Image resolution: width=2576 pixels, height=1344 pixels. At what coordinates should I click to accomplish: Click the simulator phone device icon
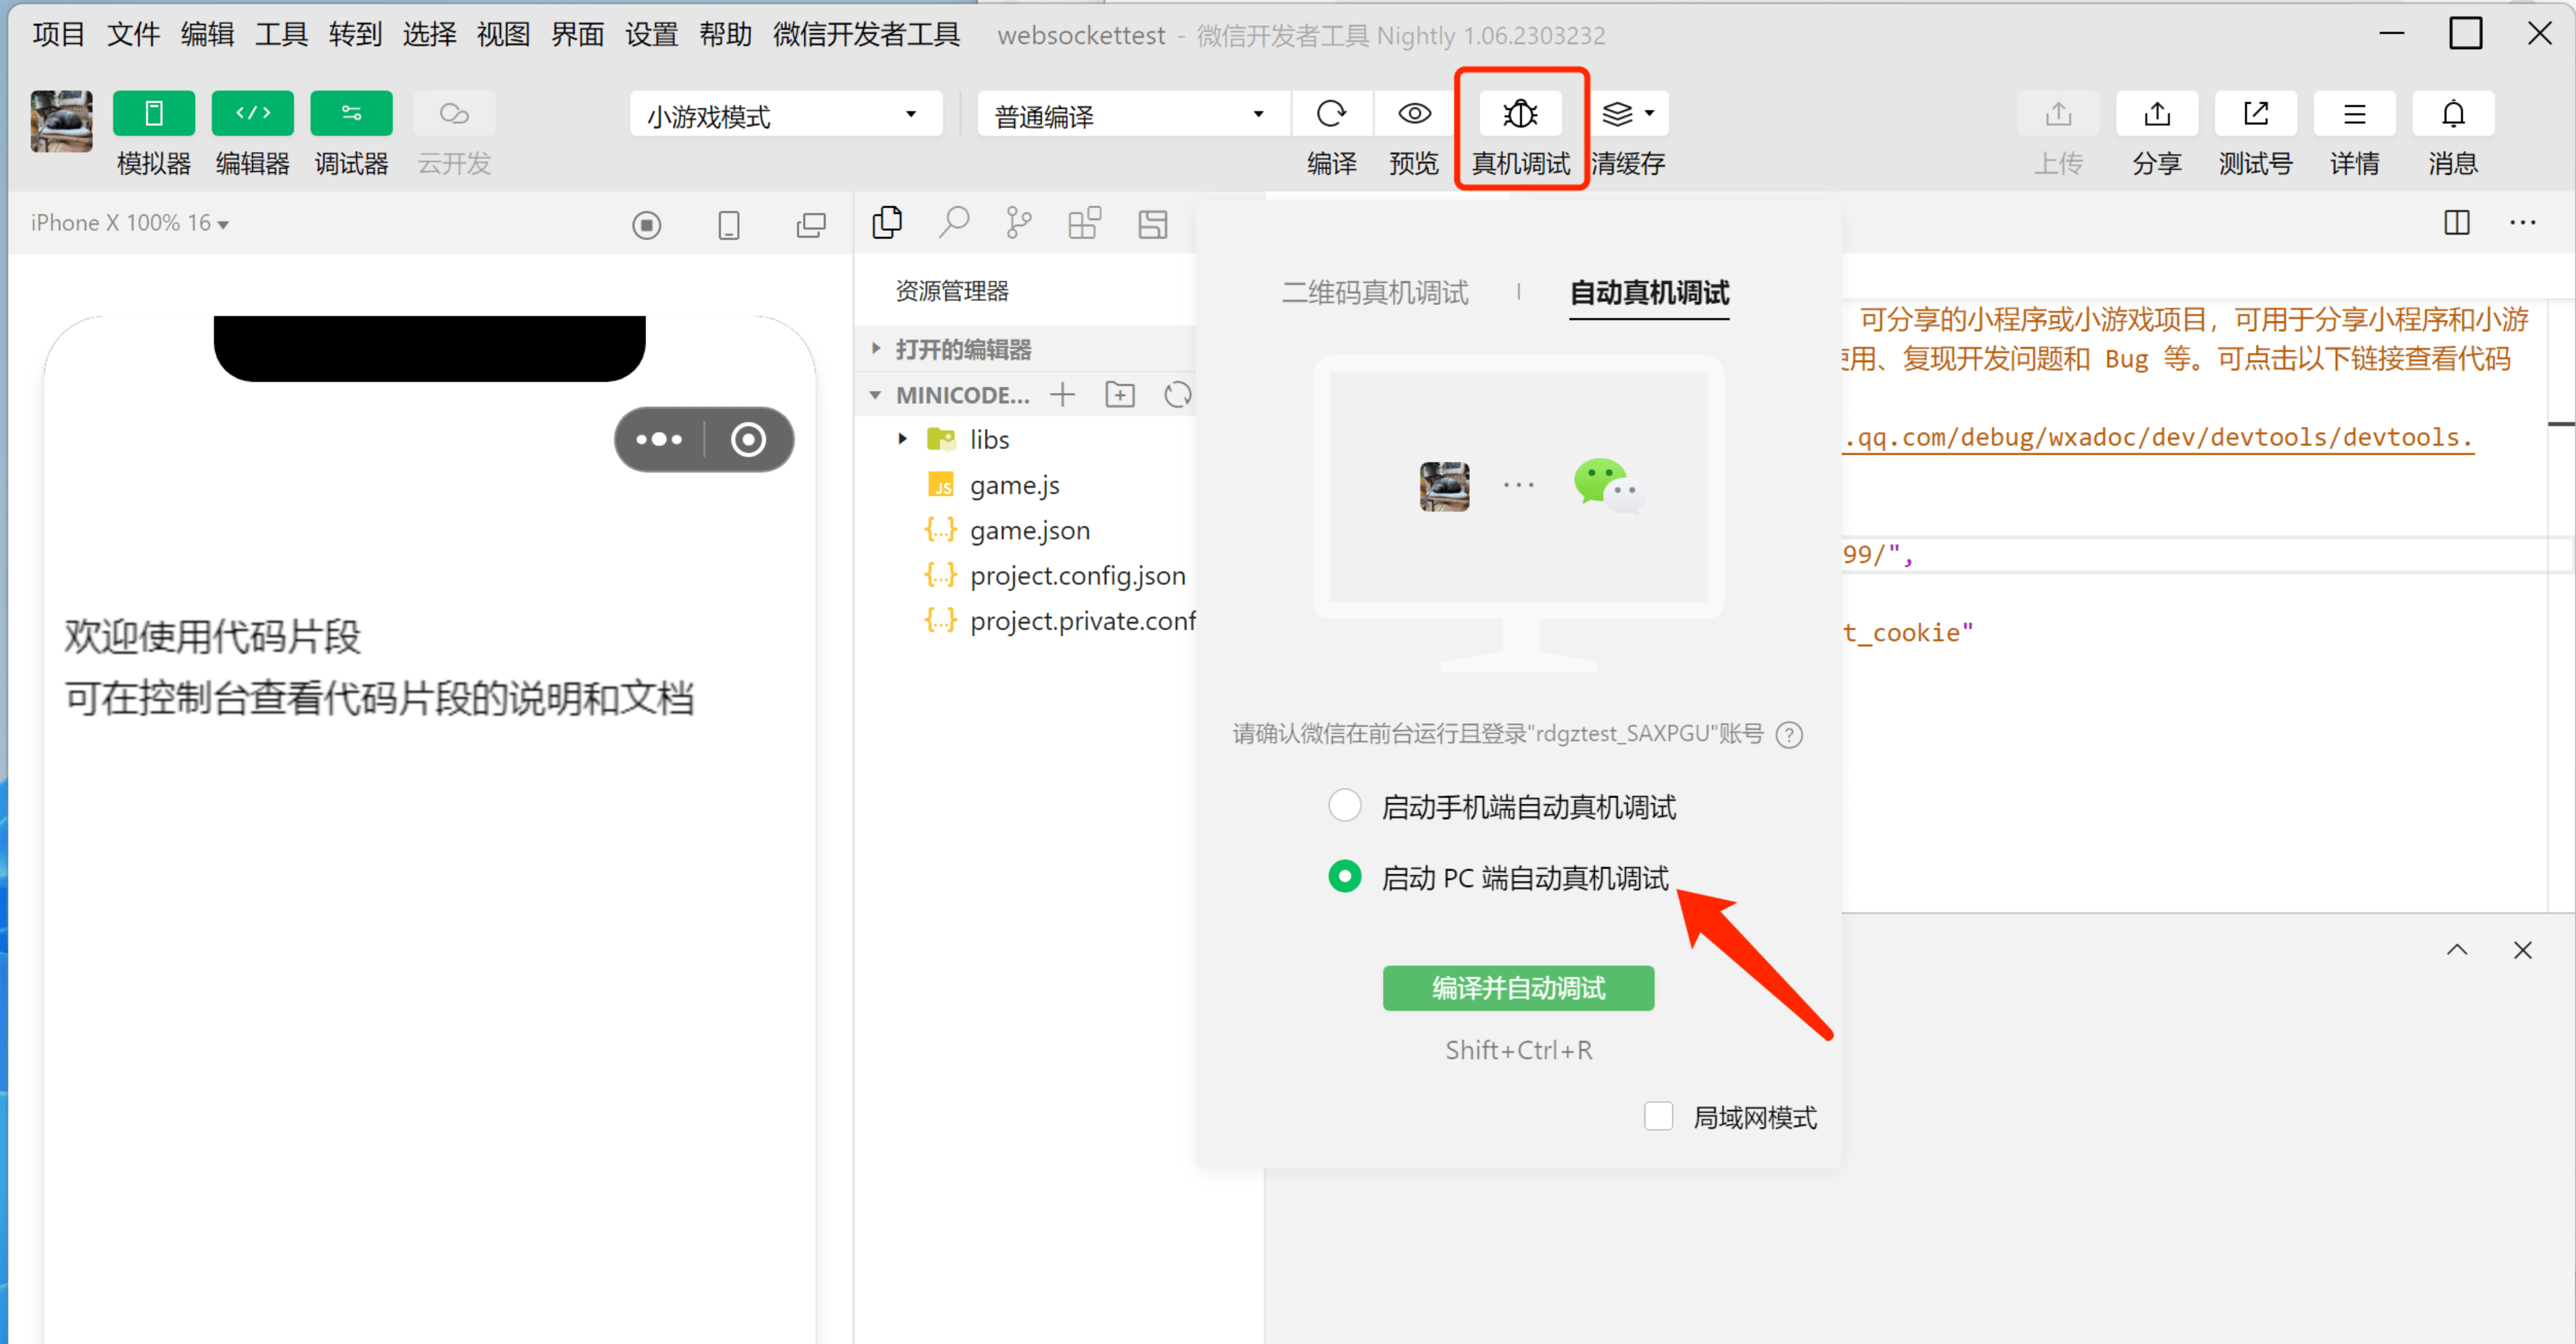[x=729, y=225]
